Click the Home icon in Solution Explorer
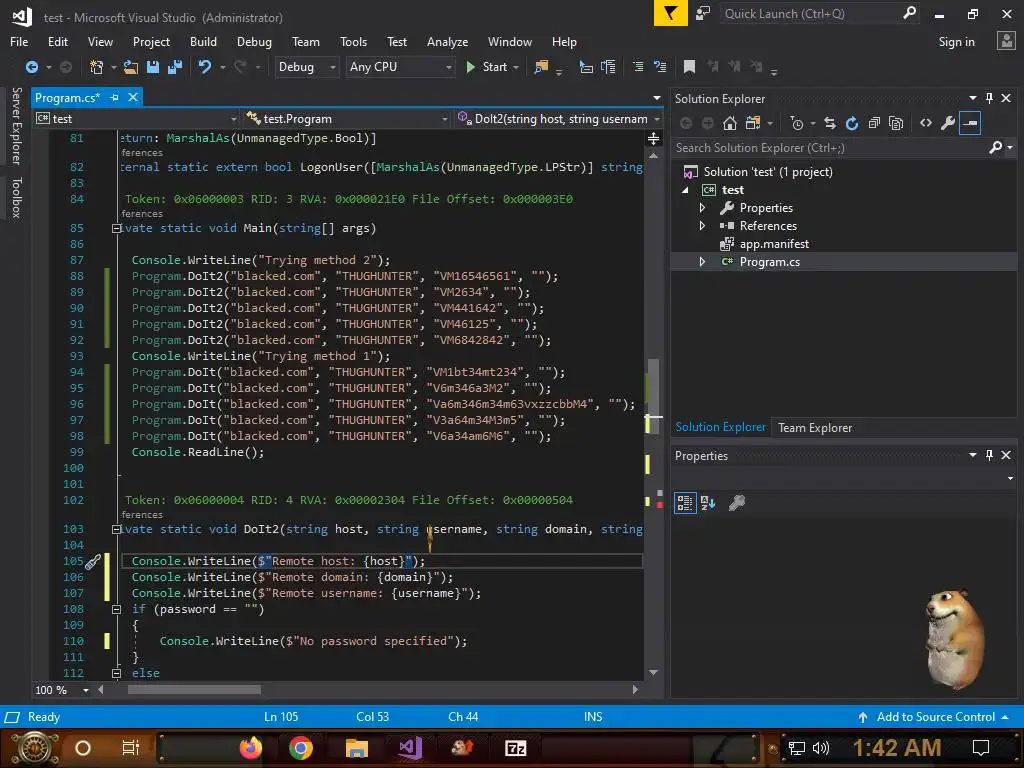This screenshot has width=1024, height=768. tap(729, 123)
